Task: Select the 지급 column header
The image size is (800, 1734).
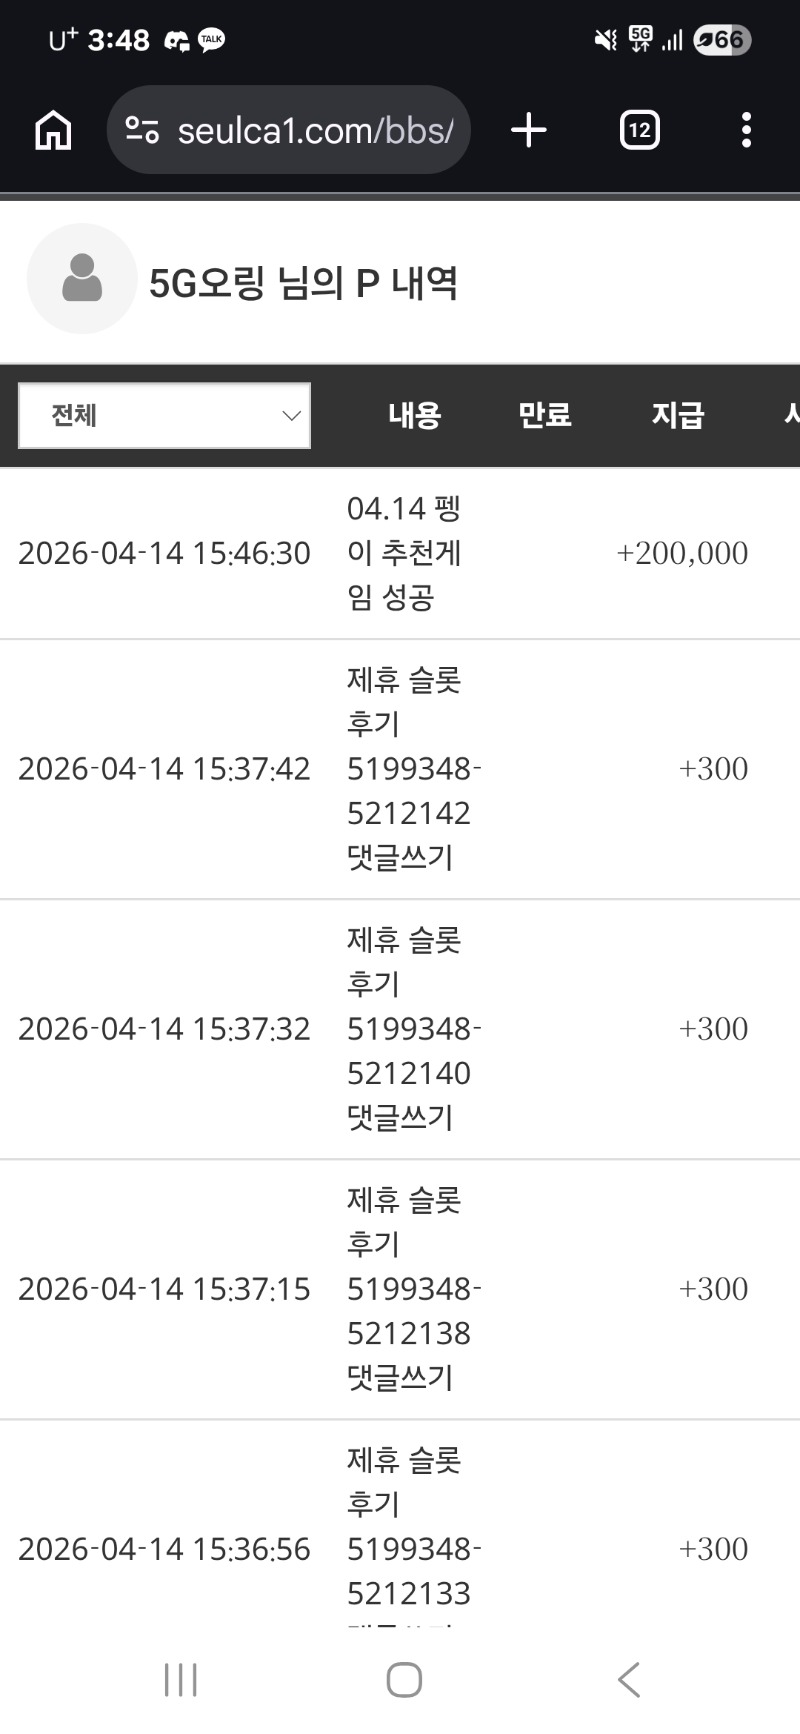Action: (678, 416)
